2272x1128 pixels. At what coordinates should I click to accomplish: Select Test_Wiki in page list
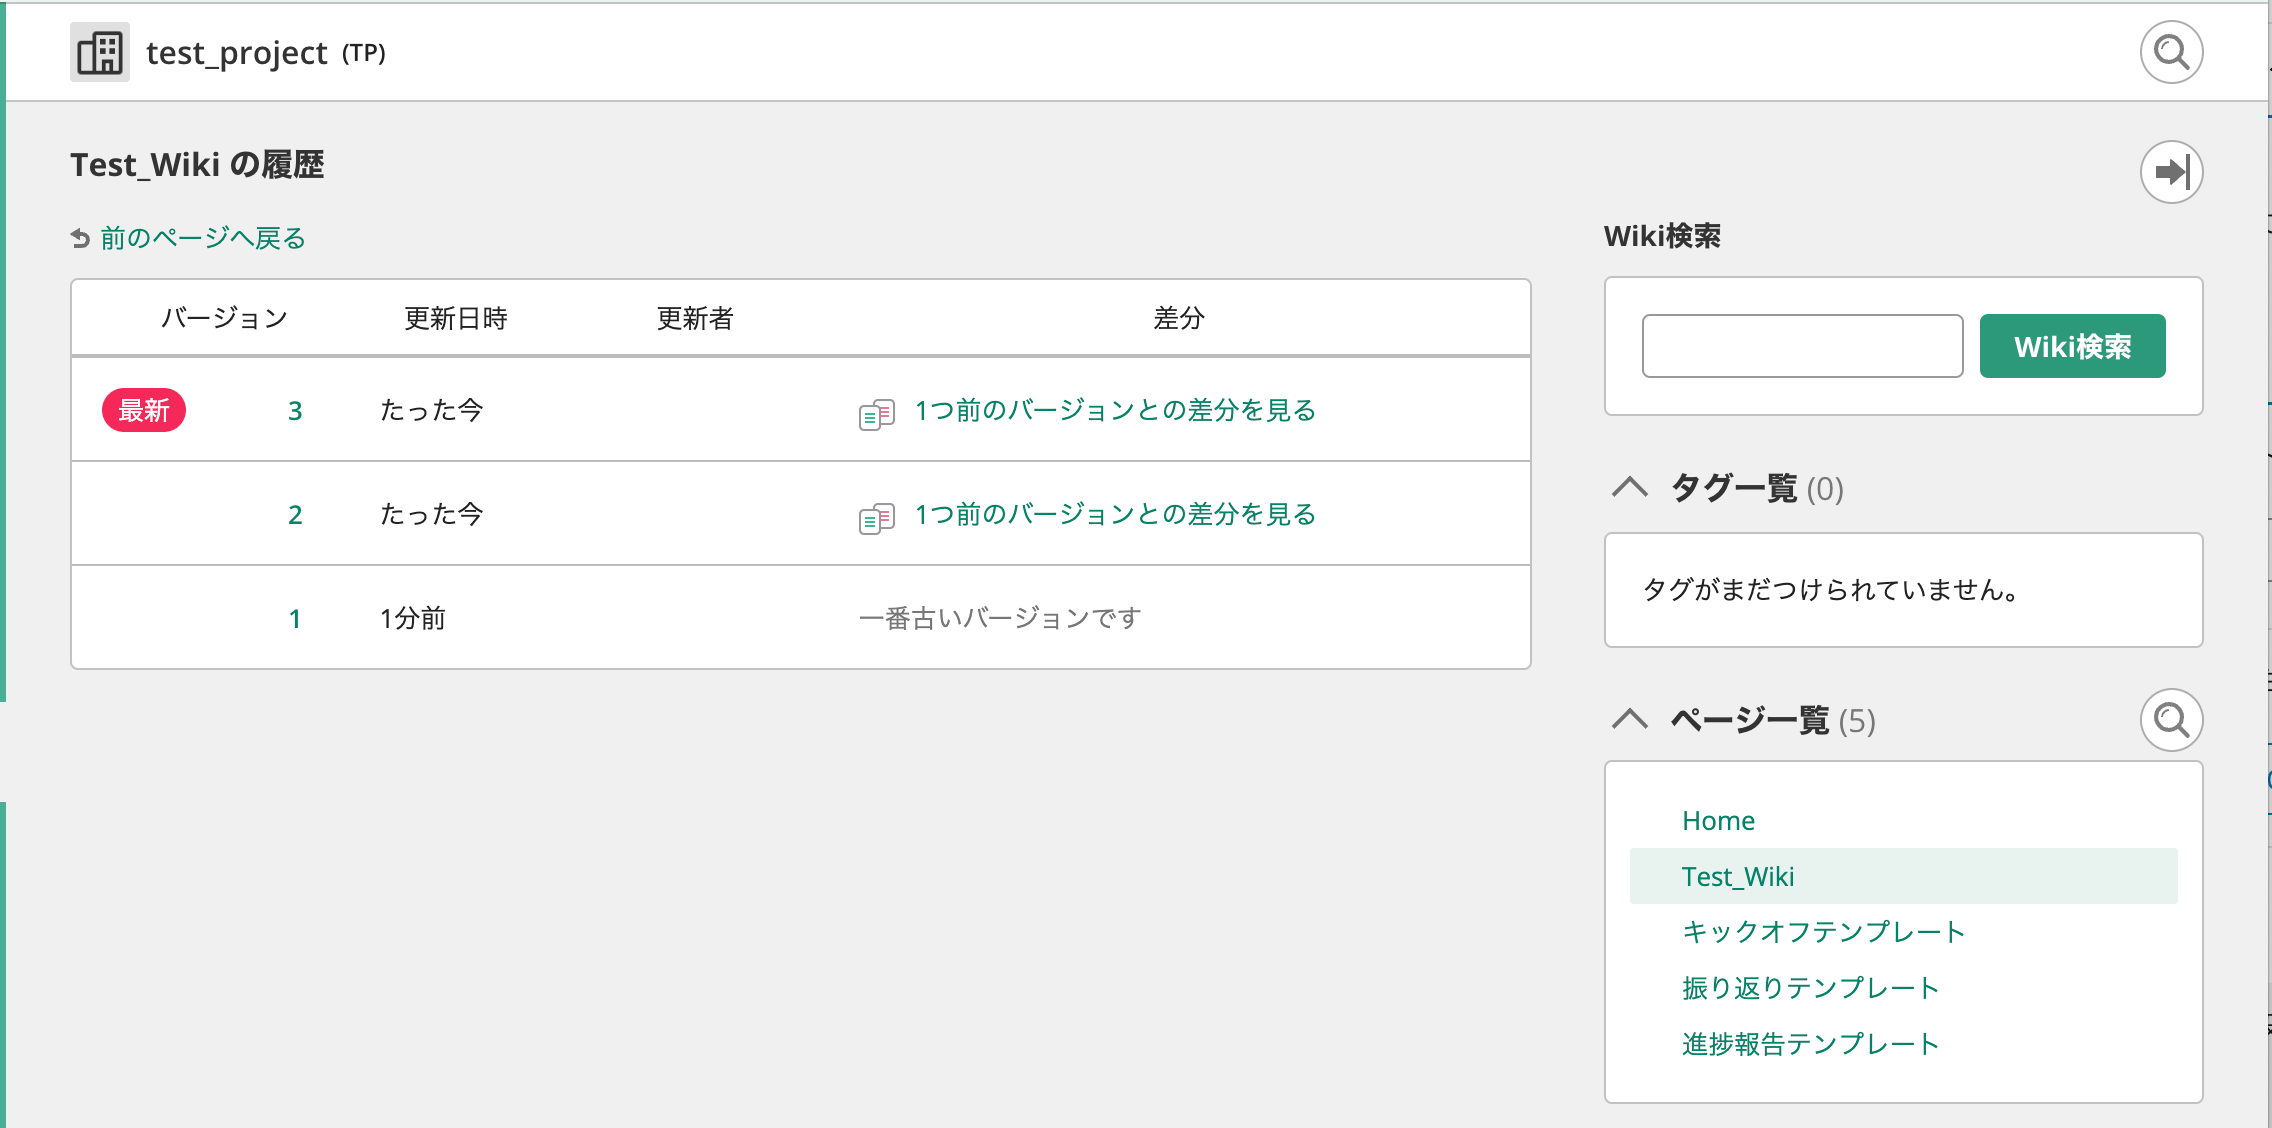point(1738,877)
